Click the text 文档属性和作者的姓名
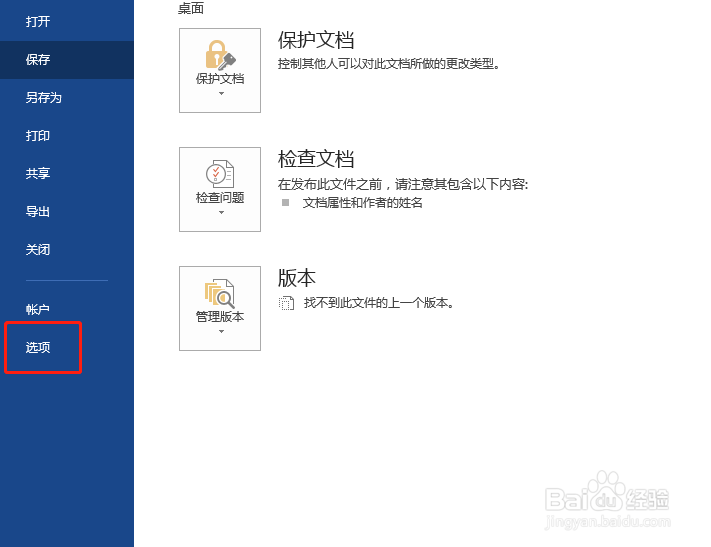The image size is (711, 547). 362,203
